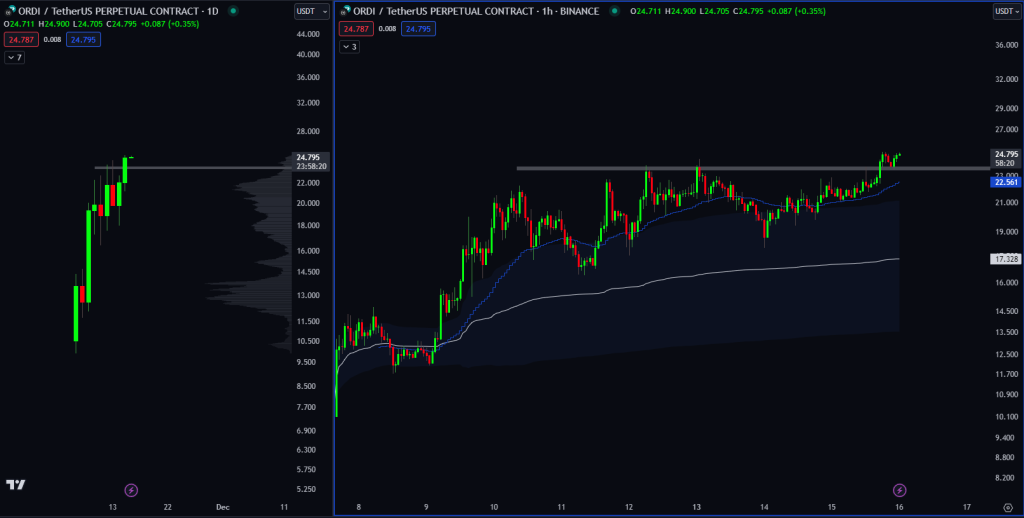
Task: Click the blue 24.795 buy button on the daily chart
Action: tap(83, 40)
